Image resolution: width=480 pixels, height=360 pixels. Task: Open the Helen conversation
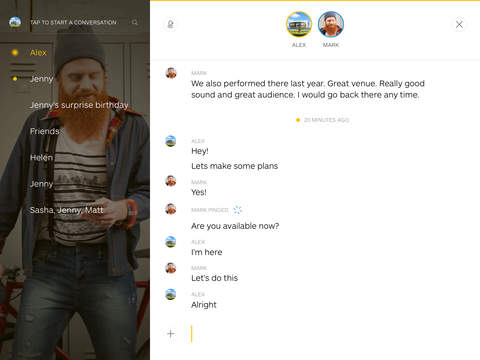pyautogui.click(x=41, y=158)
